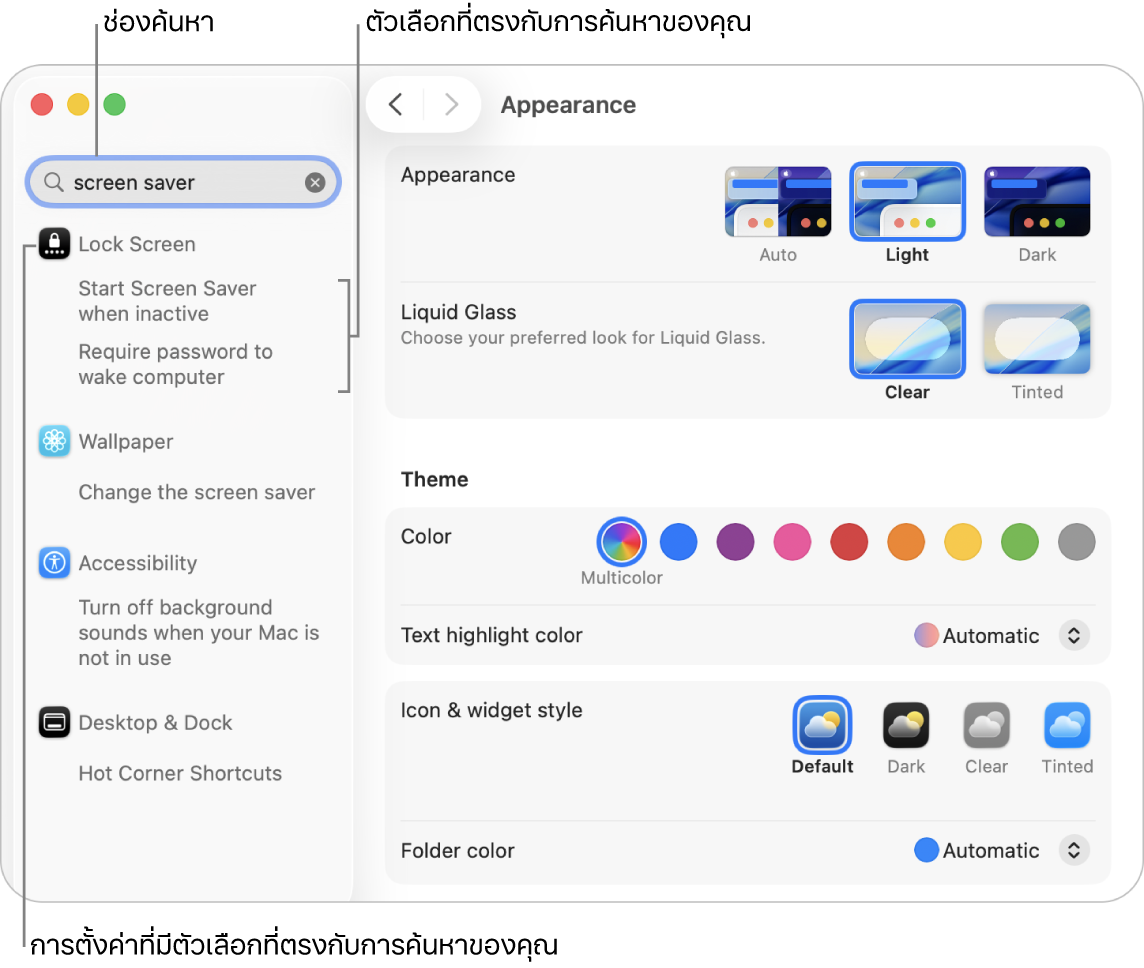Select the Wallpaper sidebar label

point(125,441)
